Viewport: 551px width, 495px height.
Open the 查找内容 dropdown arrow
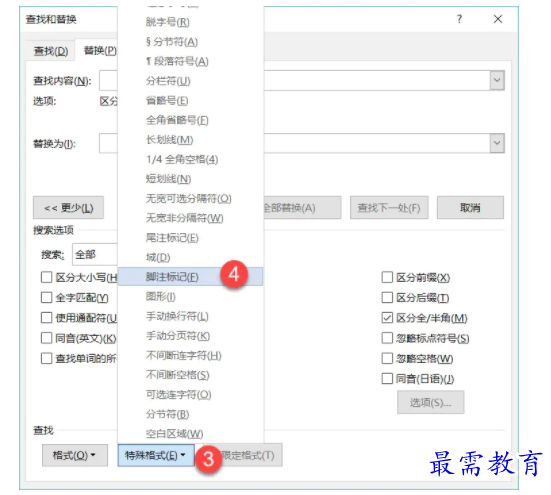coord(497,80)
